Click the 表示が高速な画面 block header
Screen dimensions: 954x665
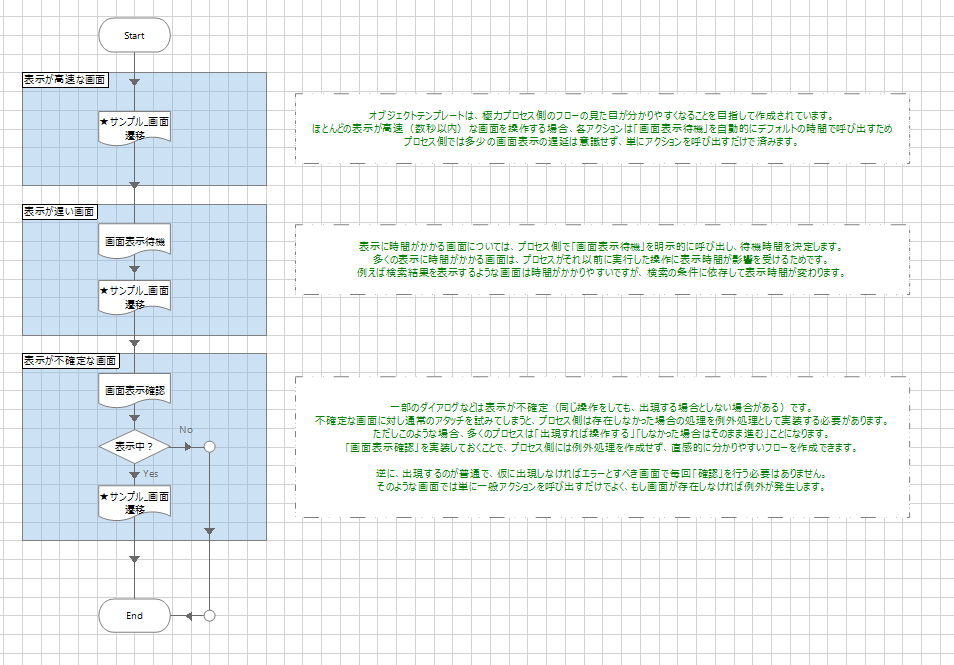coord(66,80)
